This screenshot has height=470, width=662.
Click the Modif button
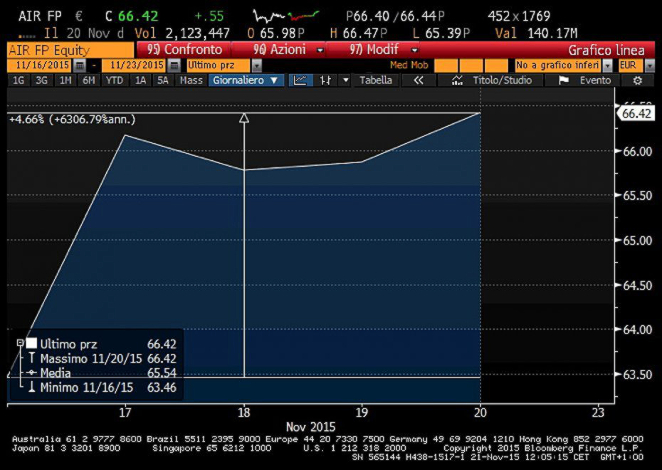(x=377, y=49)
